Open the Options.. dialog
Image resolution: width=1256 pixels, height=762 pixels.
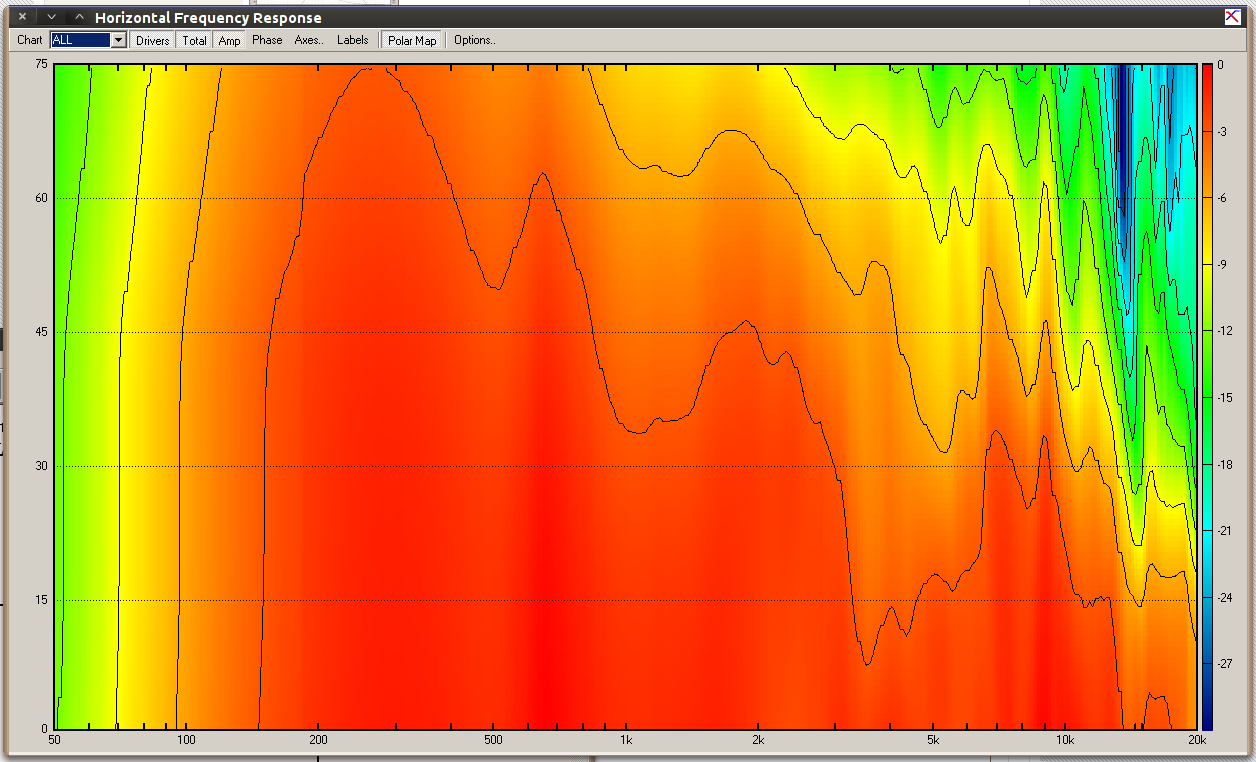coord(475,40)
